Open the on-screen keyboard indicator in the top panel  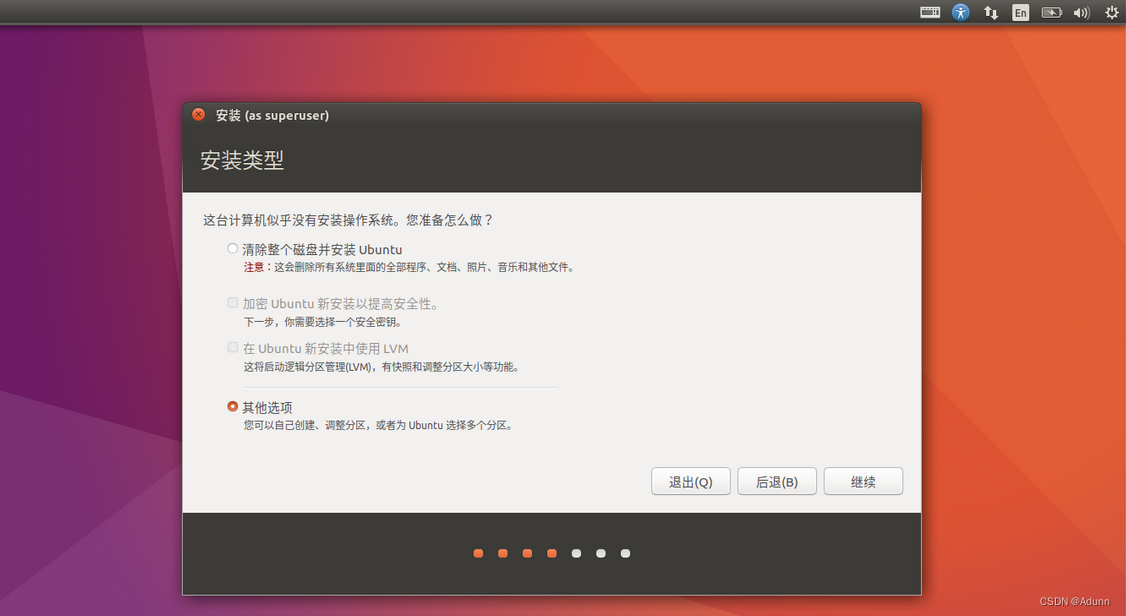[x=930, y=12]
